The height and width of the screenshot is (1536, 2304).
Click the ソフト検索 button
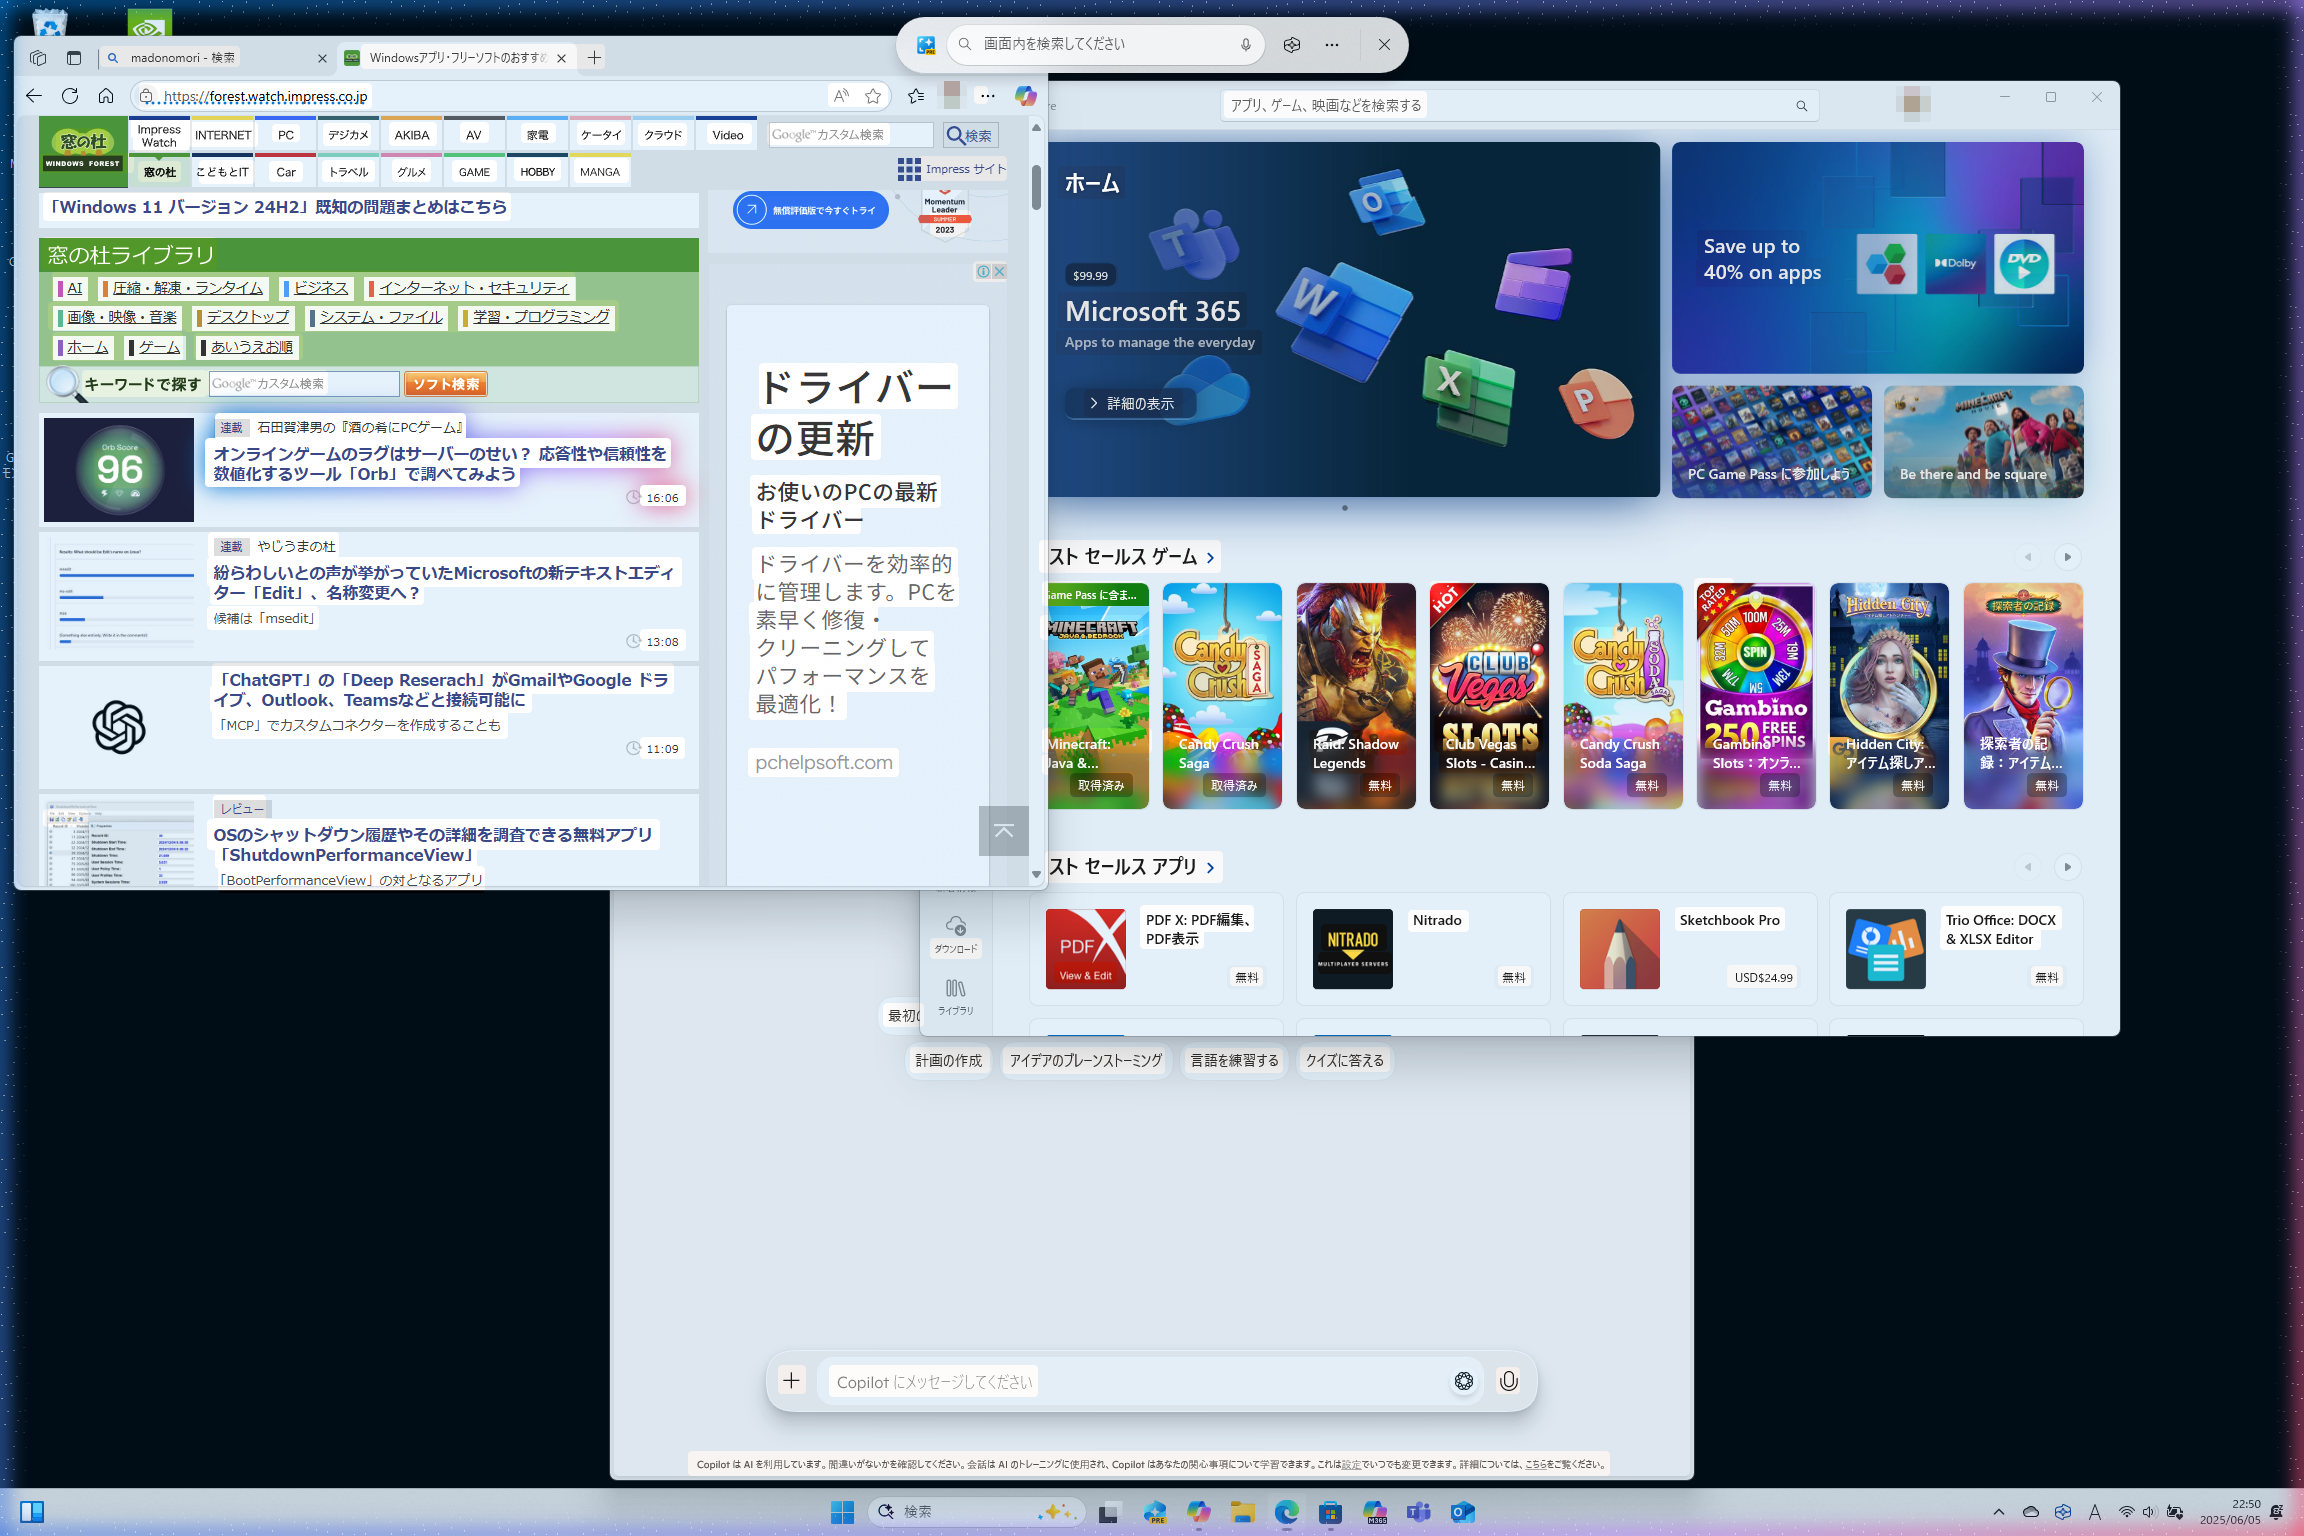coord(444,383)
